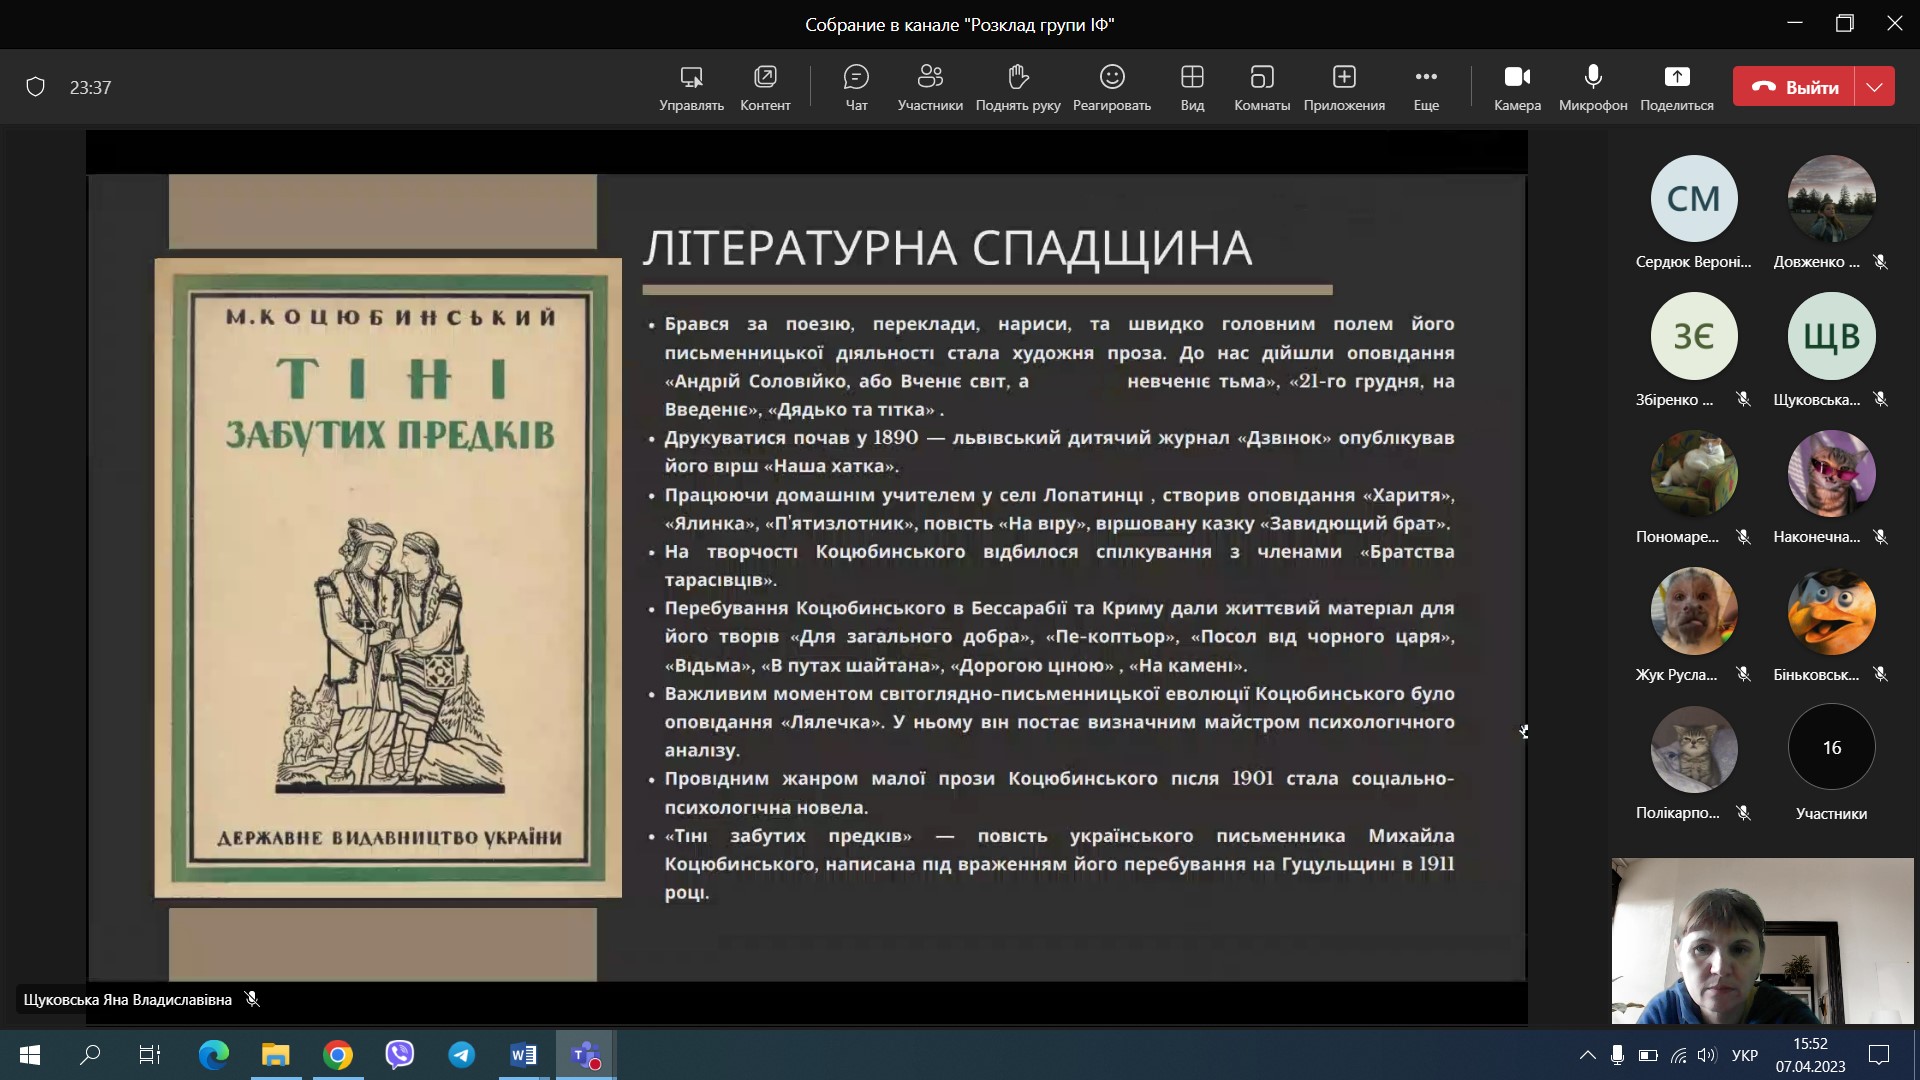Screen dimensions: 1920x1080
Task: Mute the Microphone toggle
Action: pyautogui.click(x=1593, y=87)
